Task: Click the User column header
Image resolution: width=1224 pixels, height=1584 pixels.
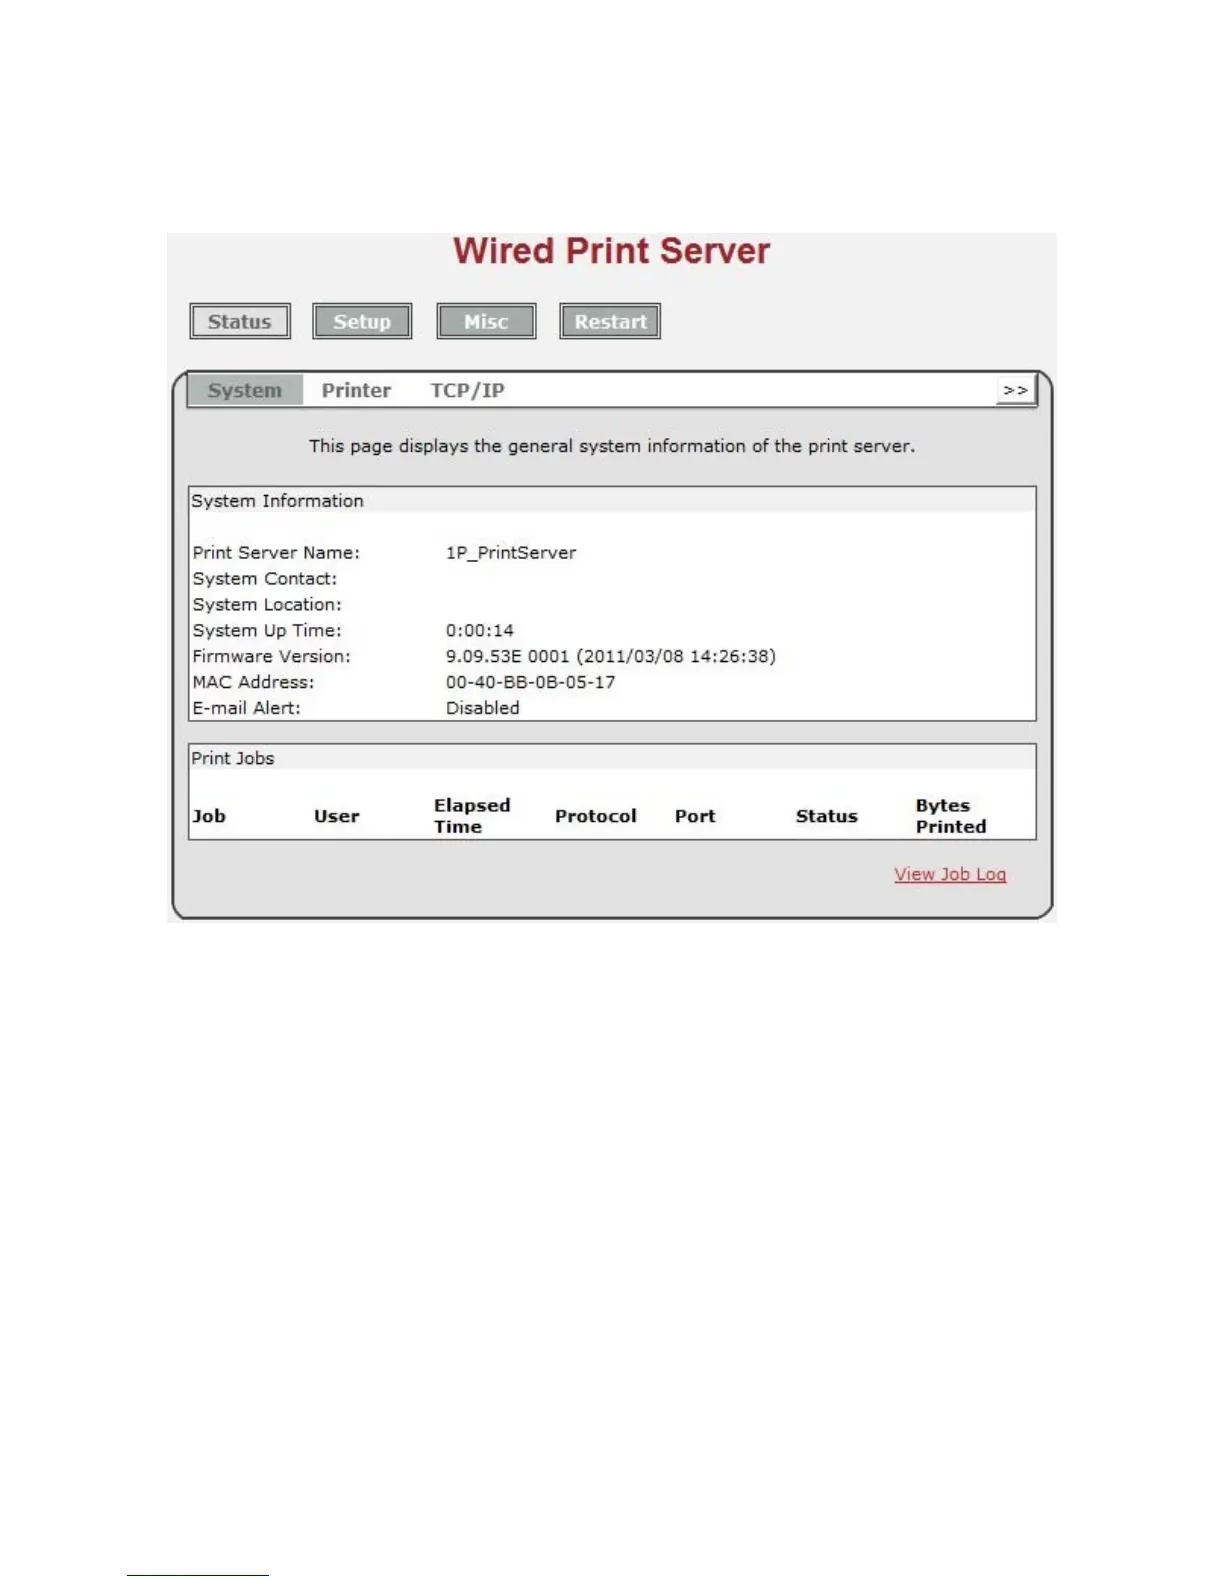Action: click(337, 816)
